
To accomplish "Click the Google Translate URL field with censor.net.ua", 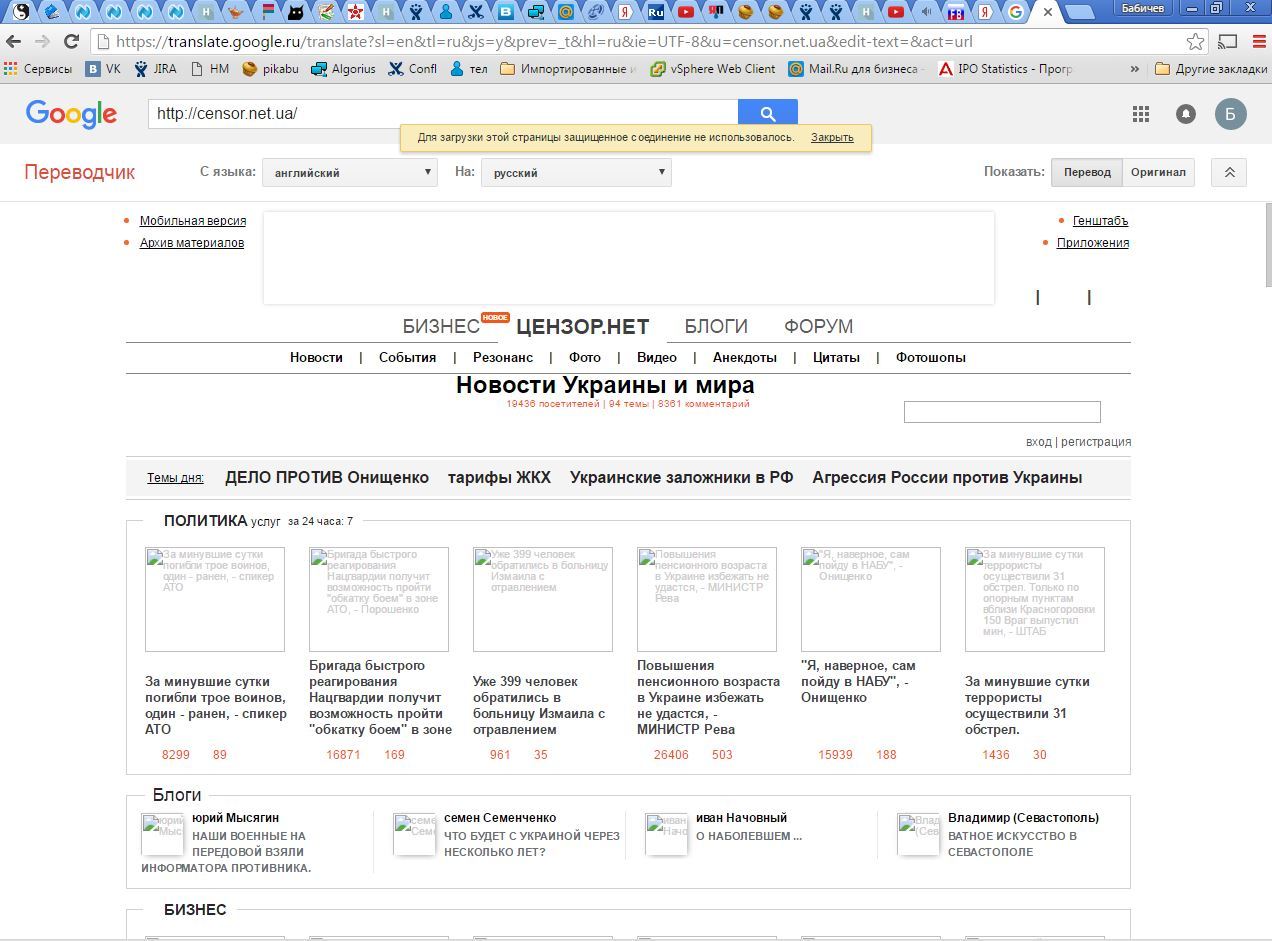I will [x=443, y=113].
